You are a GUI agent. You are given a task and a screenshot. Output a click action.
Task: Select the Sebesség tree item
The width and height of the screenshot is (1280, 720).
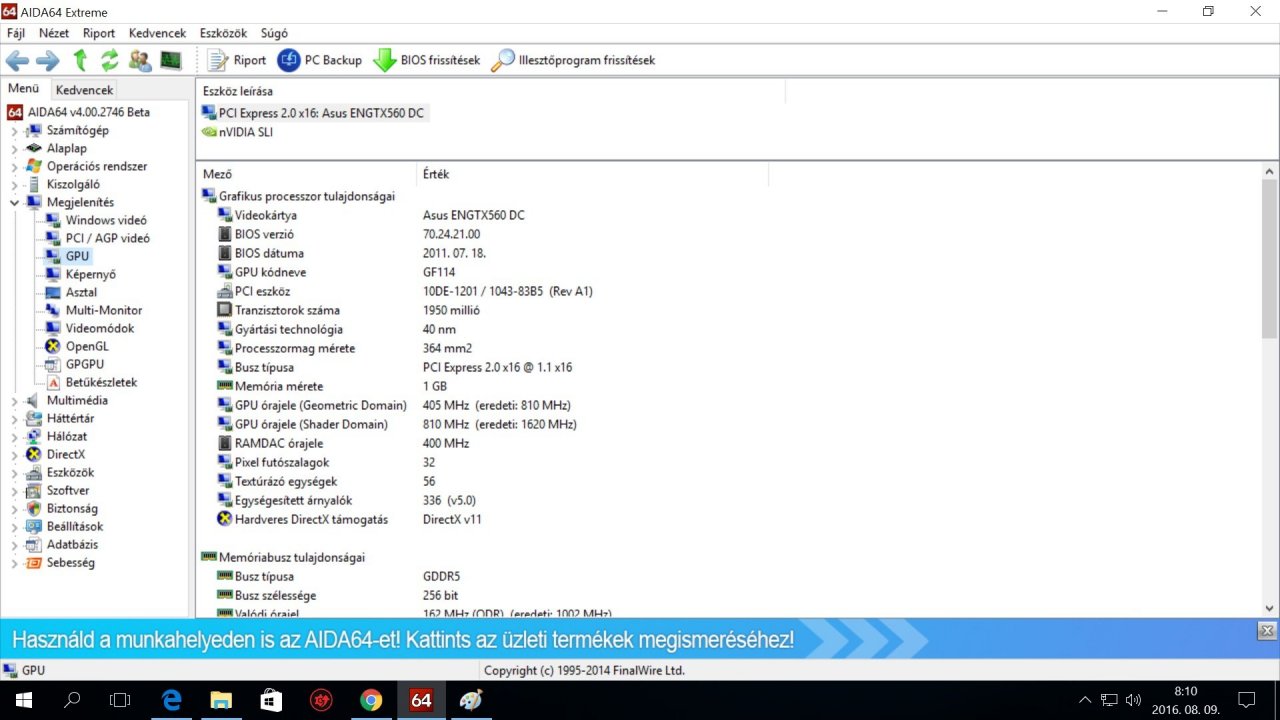pyautogui.click(x=70, y=562)
